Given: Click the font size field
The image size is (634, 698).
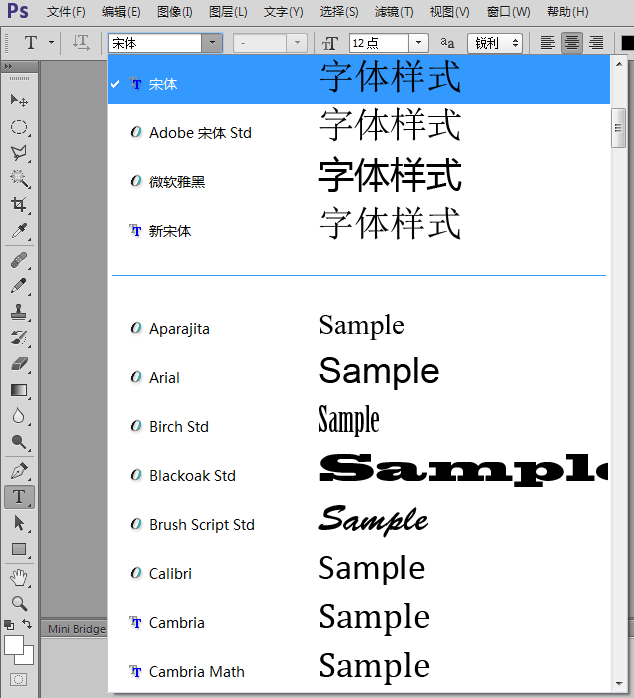Looking at the screenshot, I should coord(378,43).
